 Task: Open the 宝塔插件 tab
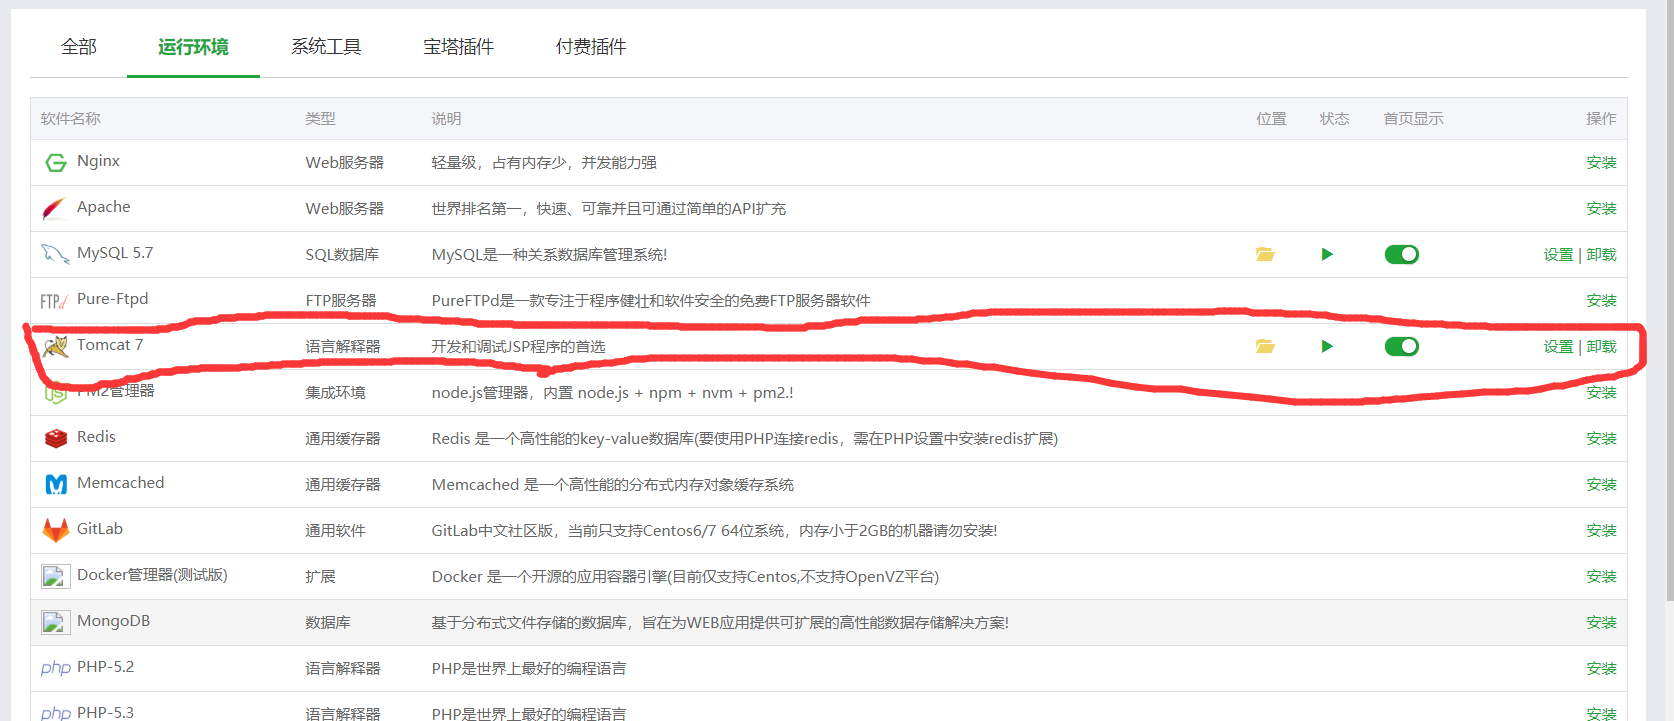pyautogui.click(x=458, y=47)
